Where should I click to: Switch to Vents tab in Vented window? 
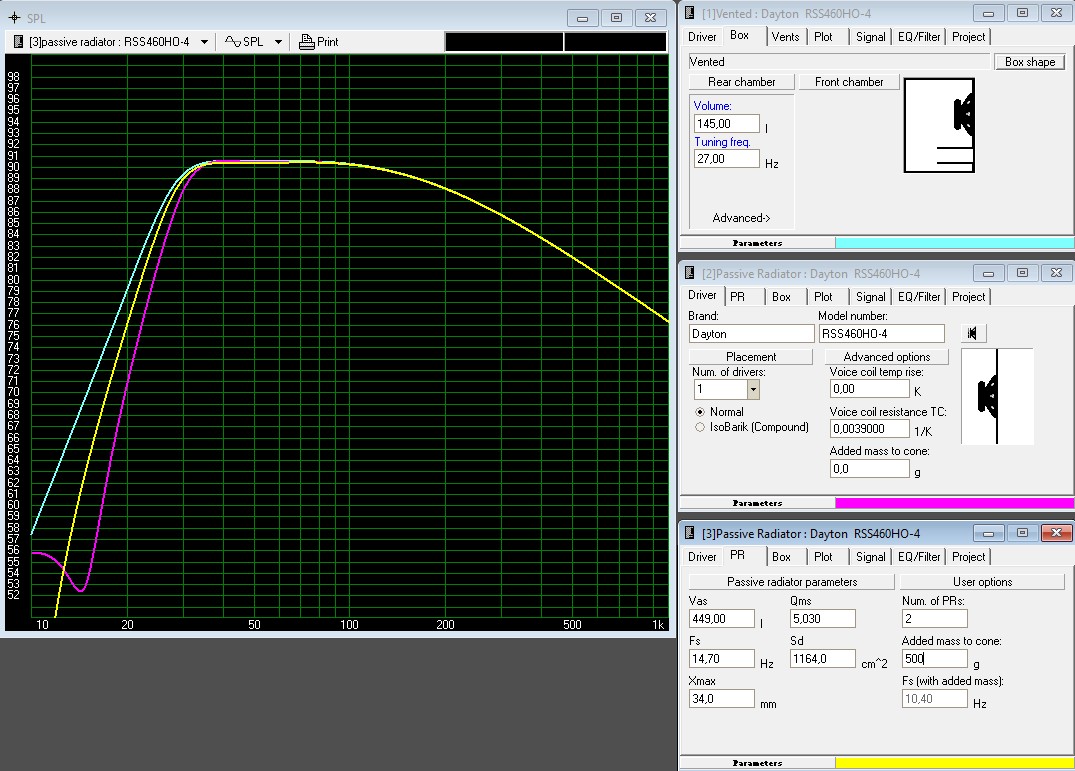click(785, 36)
